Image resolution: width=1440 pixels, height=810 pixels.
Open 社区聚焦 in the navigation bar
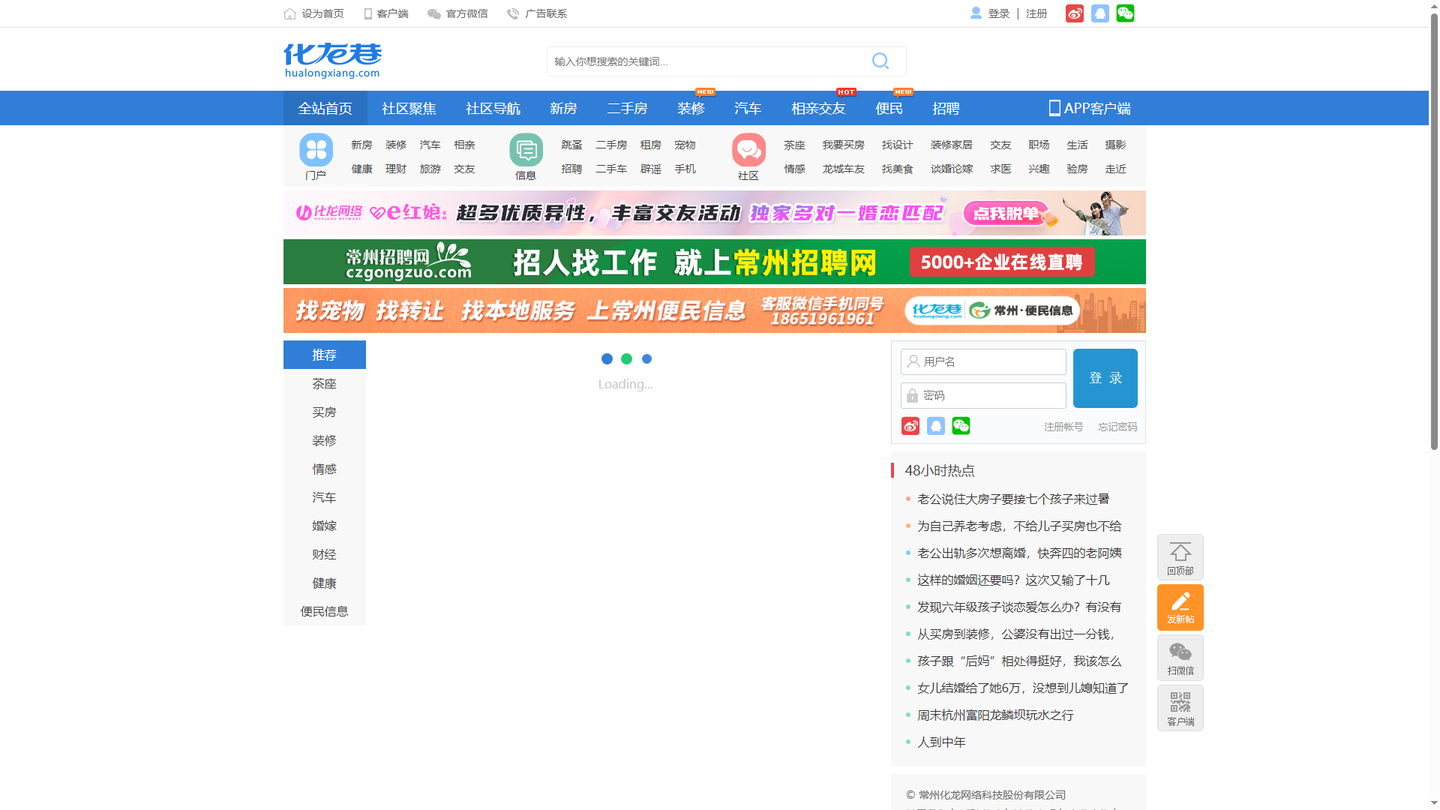[409, 108]
